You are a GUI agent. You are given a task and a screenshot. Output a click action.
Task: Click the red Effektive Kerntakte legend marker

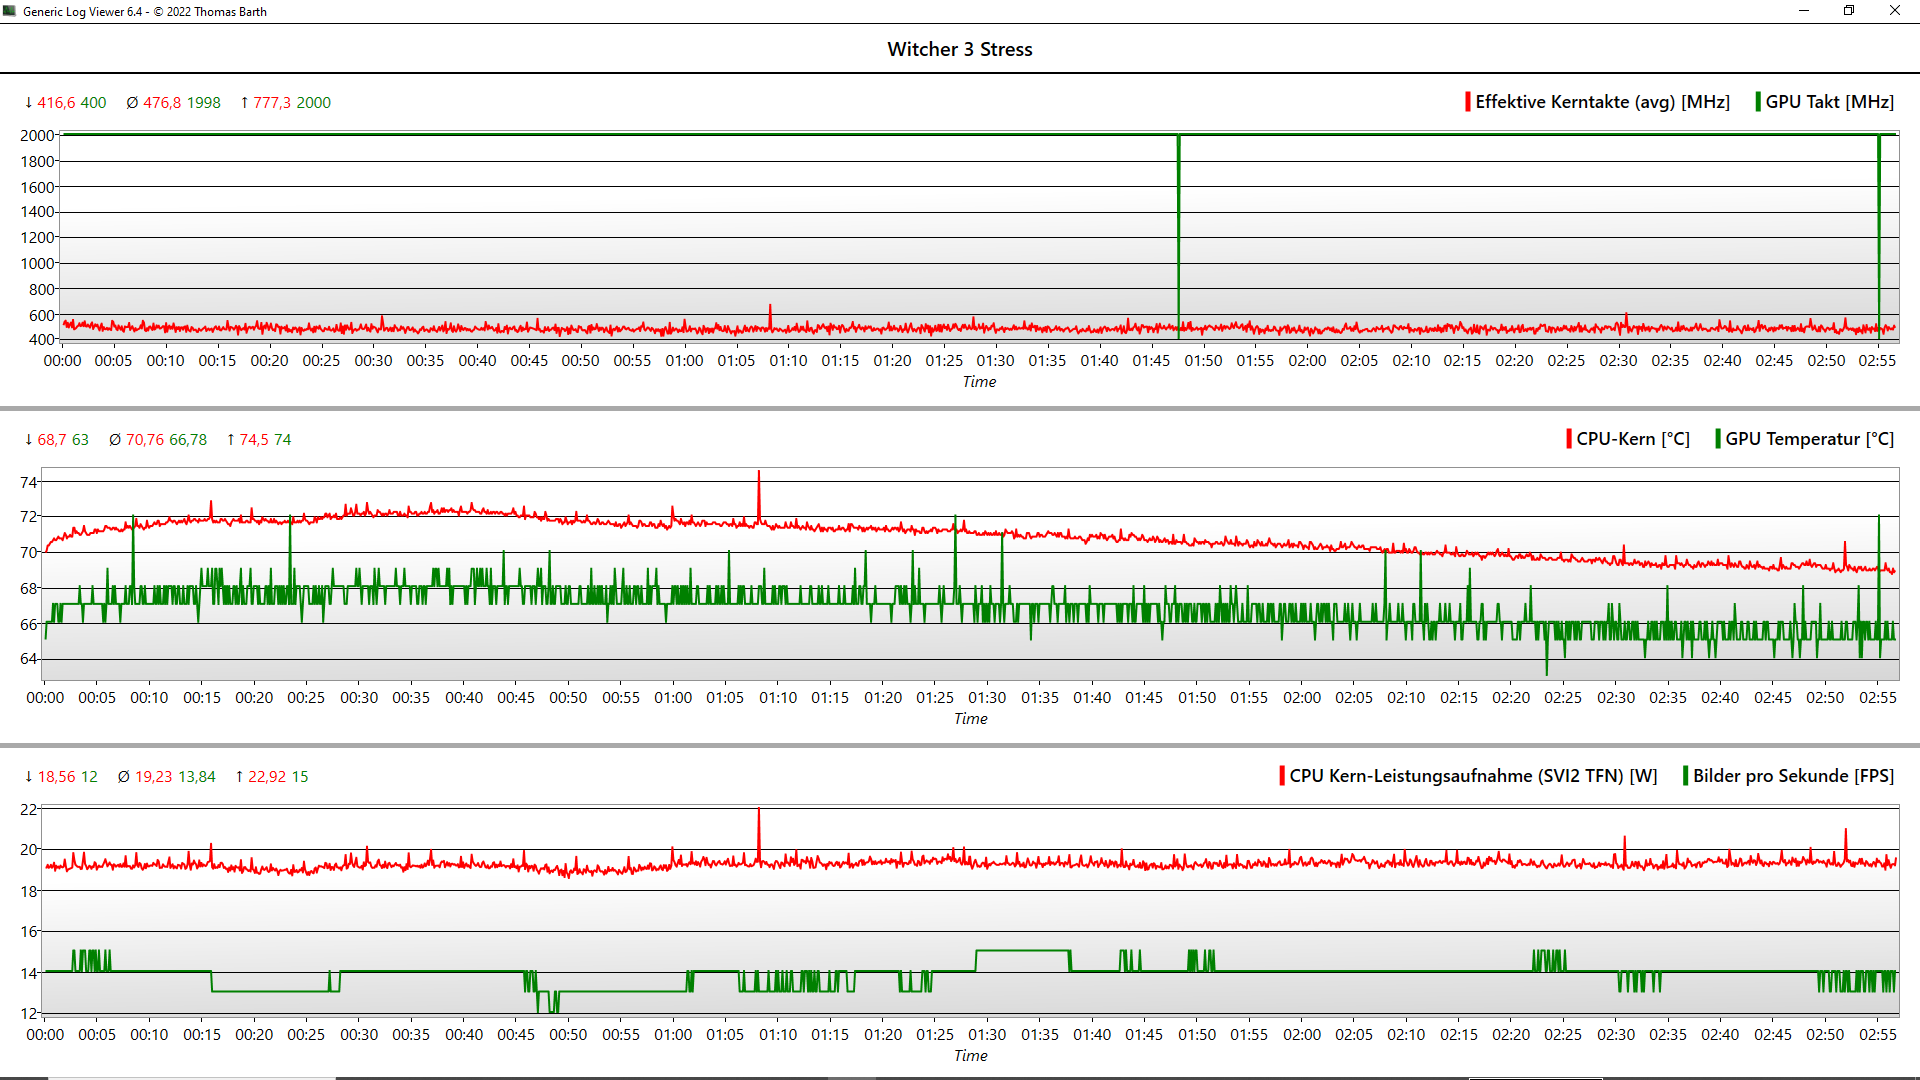(1467, 102)
